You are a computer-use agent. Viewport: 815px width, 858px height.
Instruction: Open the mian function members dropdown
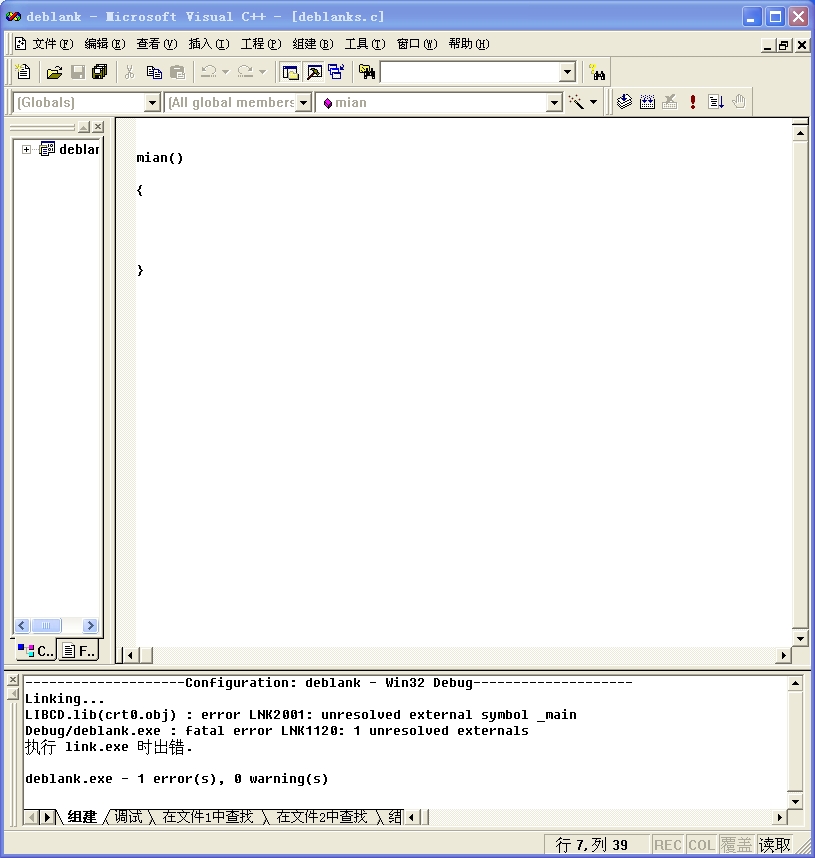(x=554, y=102)
